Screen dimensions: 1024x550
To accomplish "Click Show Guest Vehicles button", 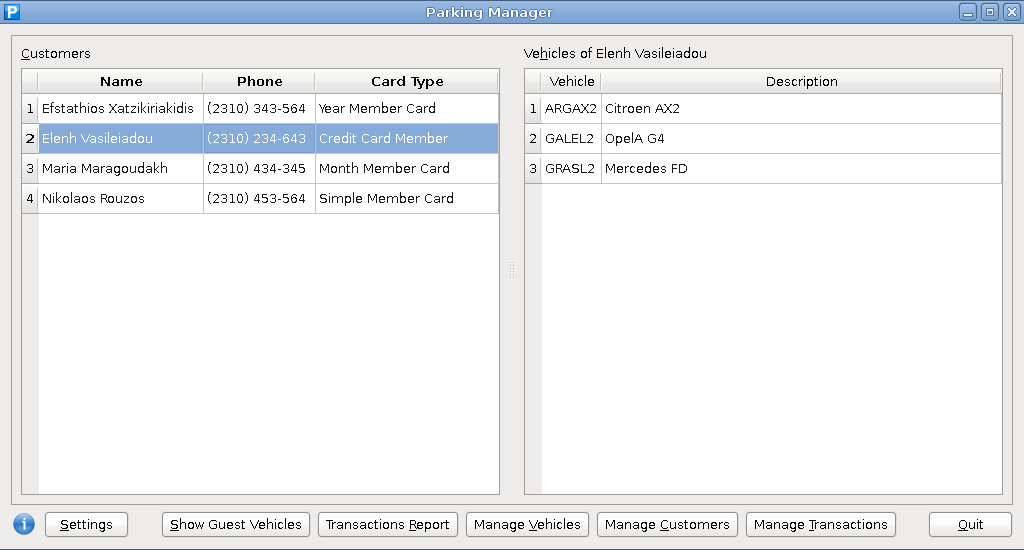I will [235, 524].
